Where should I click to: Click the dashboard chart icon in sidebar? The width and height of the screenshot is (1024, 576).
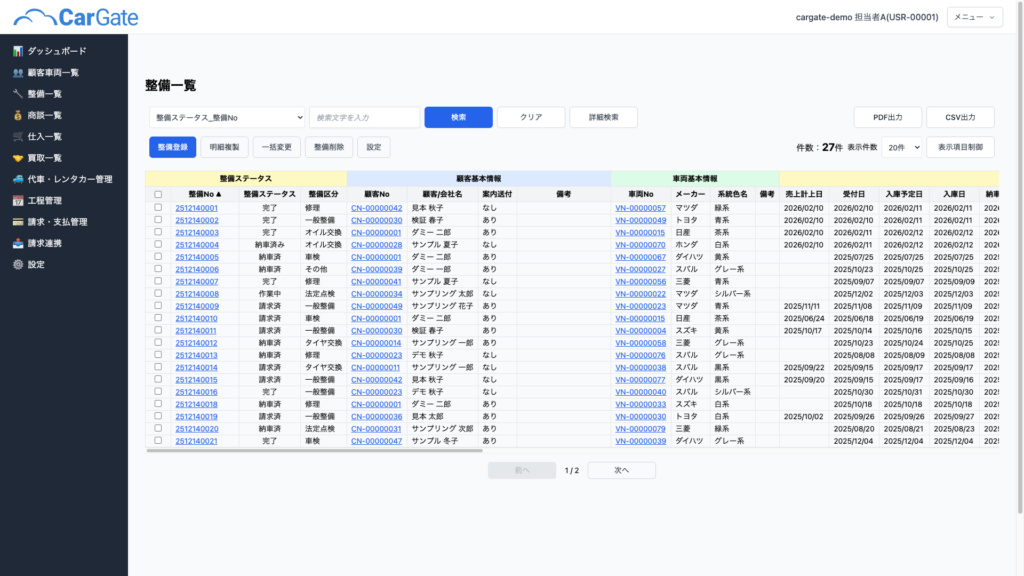click(x=18, y=51)
